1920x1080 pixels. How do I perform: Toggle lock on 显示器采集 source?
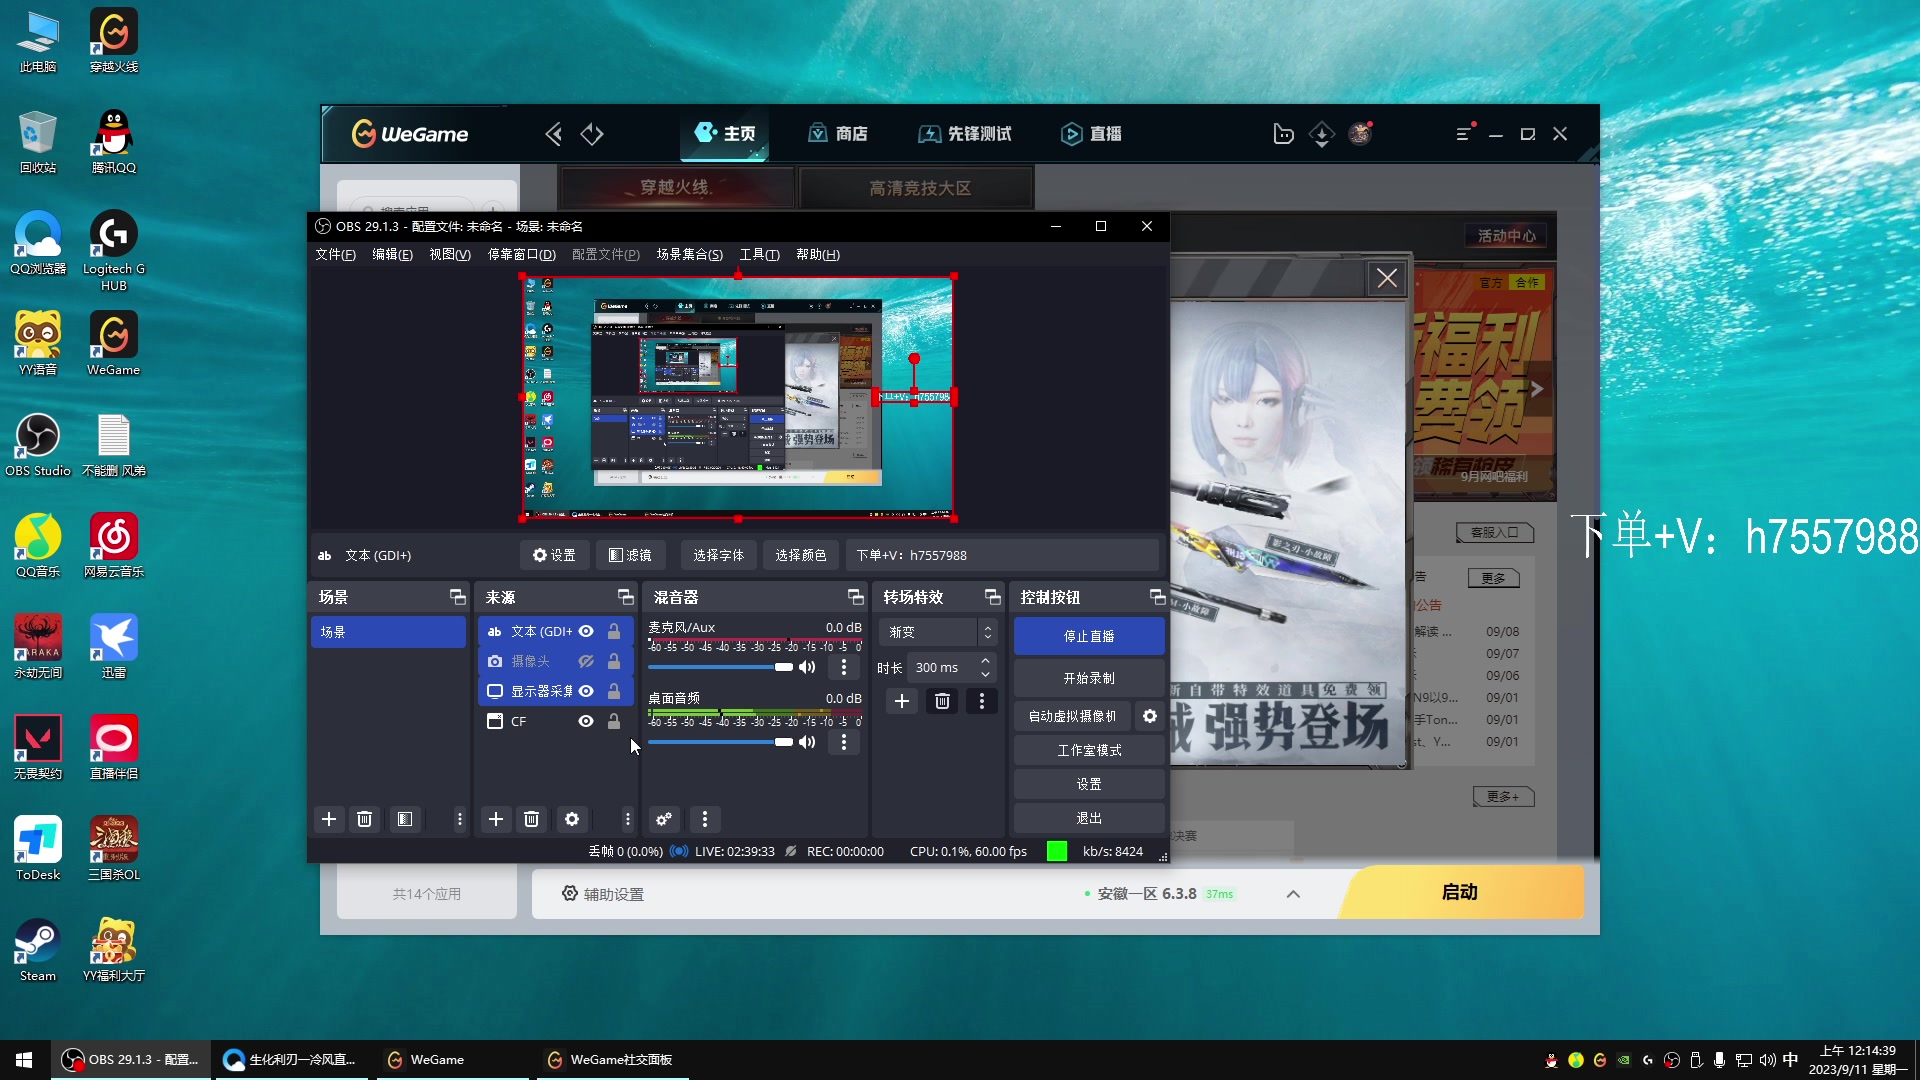614,691
